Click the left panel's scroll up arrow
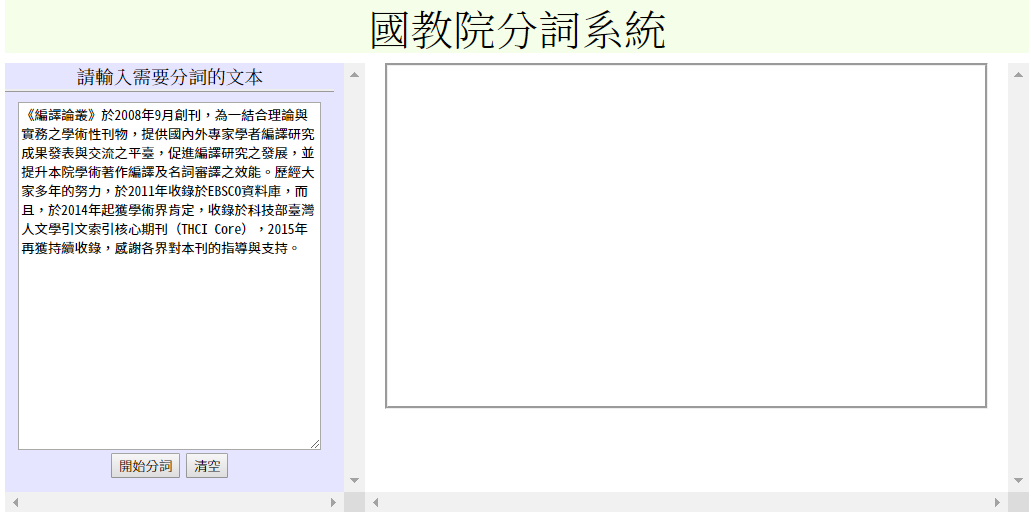The width and height of the screenshot is (1031, 512). click(354, 74)
